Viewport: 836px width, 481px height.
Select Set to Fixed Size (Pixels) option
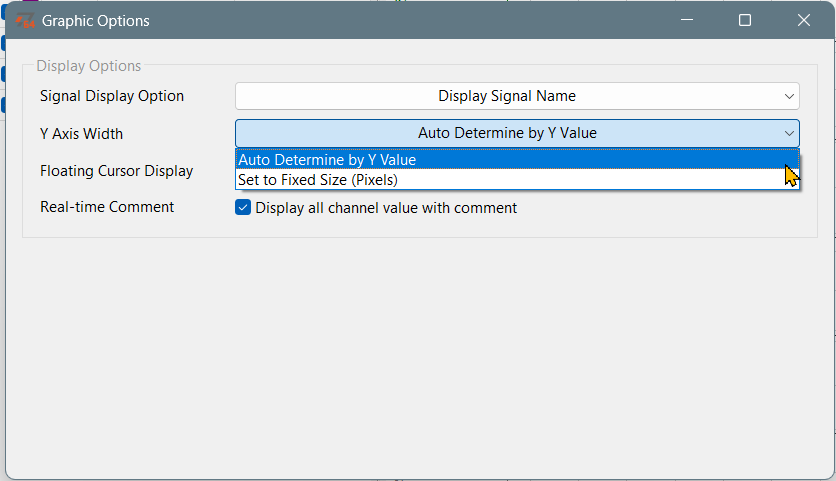(517, 180)
